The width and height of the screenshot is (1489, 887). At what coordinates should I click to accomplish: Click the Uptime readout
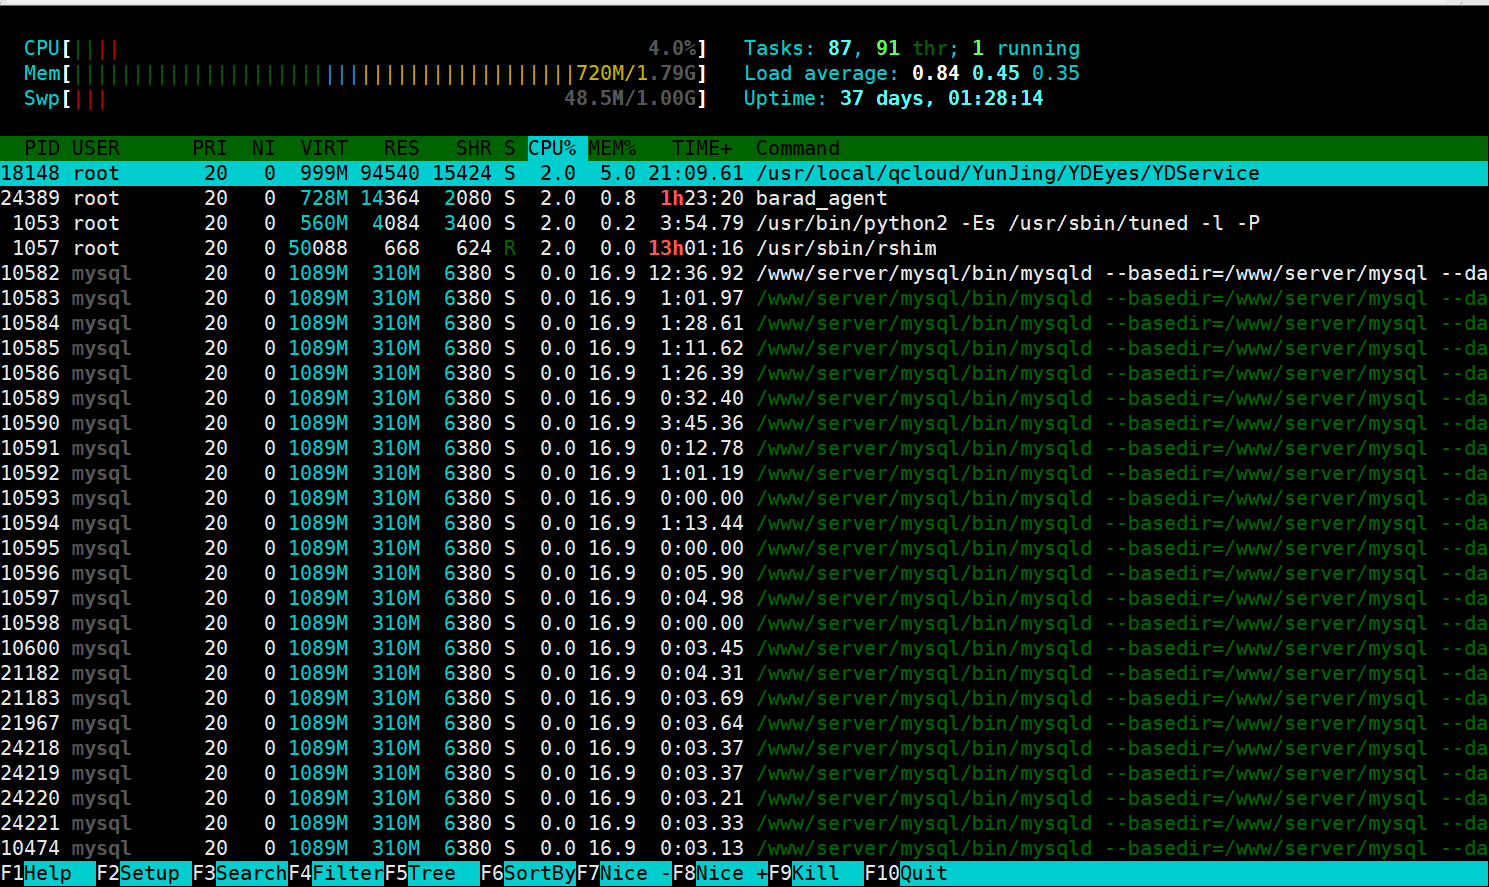(x=894, y=98)
